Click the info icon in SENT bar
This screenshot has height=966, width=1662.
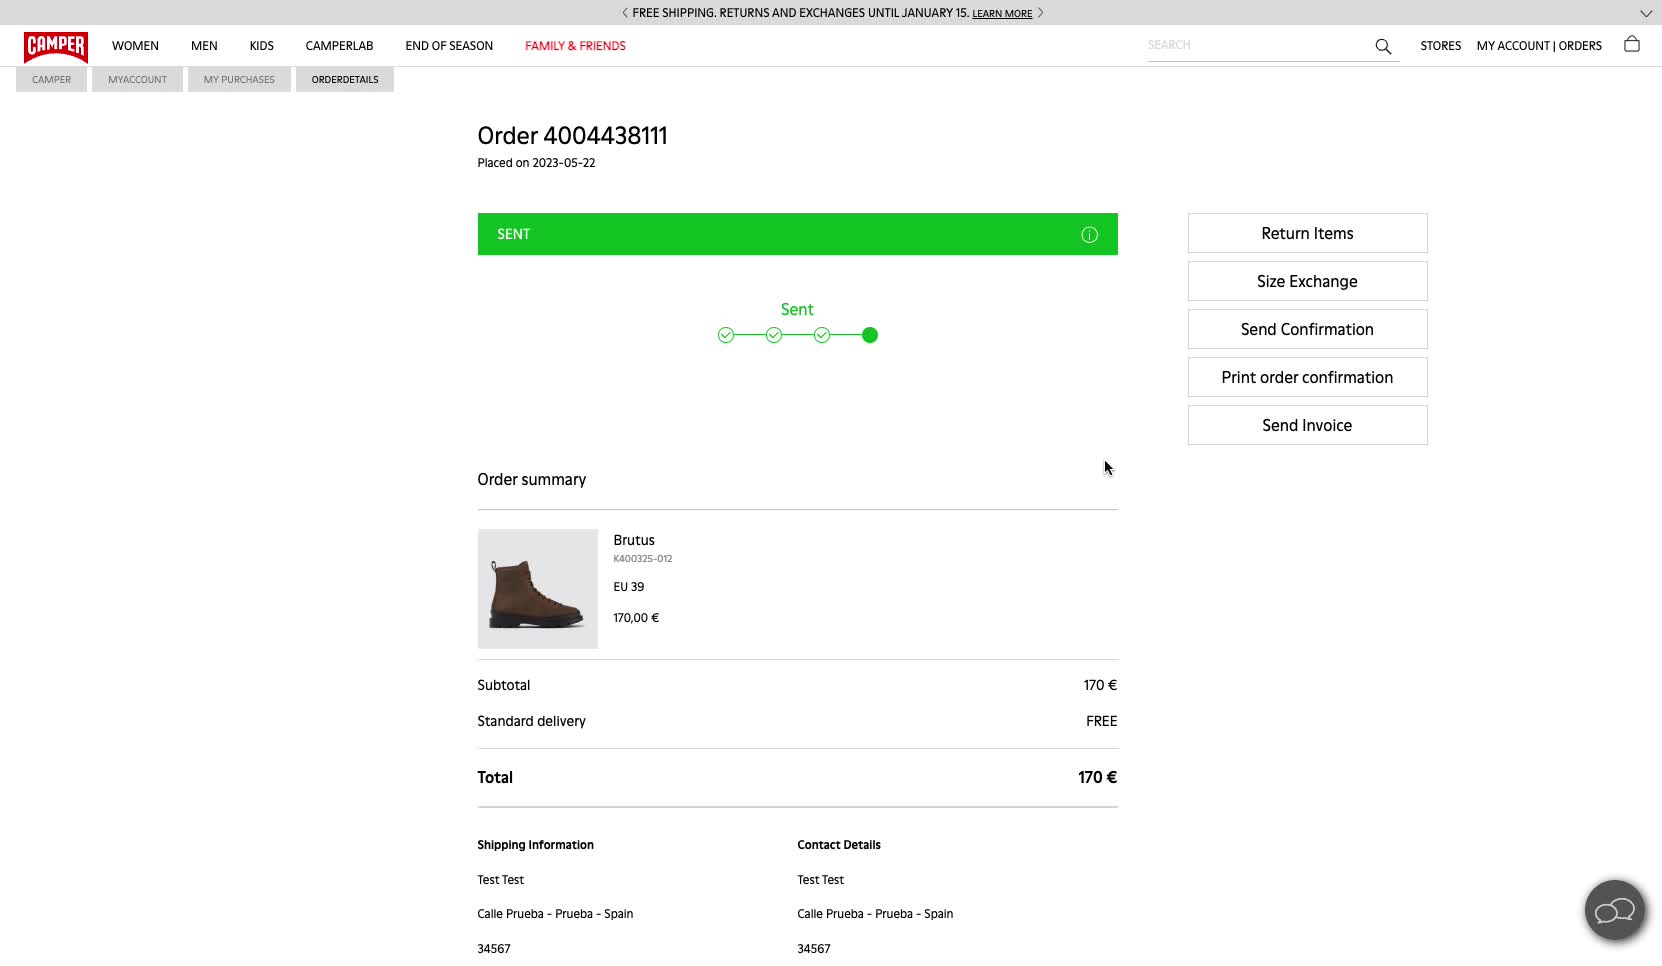click(x=1089, y=235)
